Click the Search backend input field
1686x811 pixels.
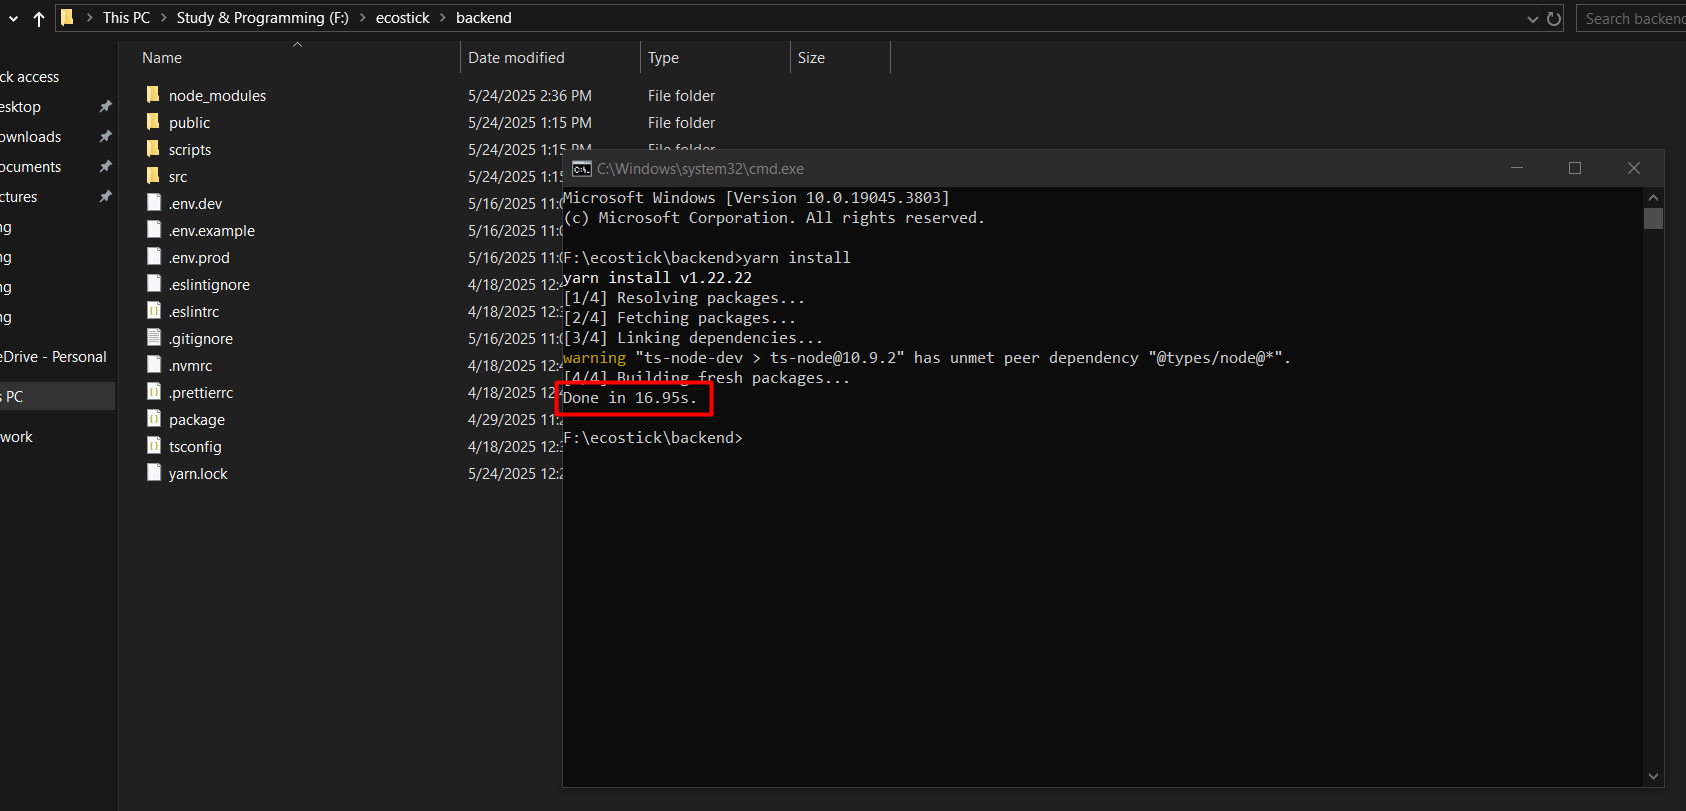click(x=1631, y=18)
